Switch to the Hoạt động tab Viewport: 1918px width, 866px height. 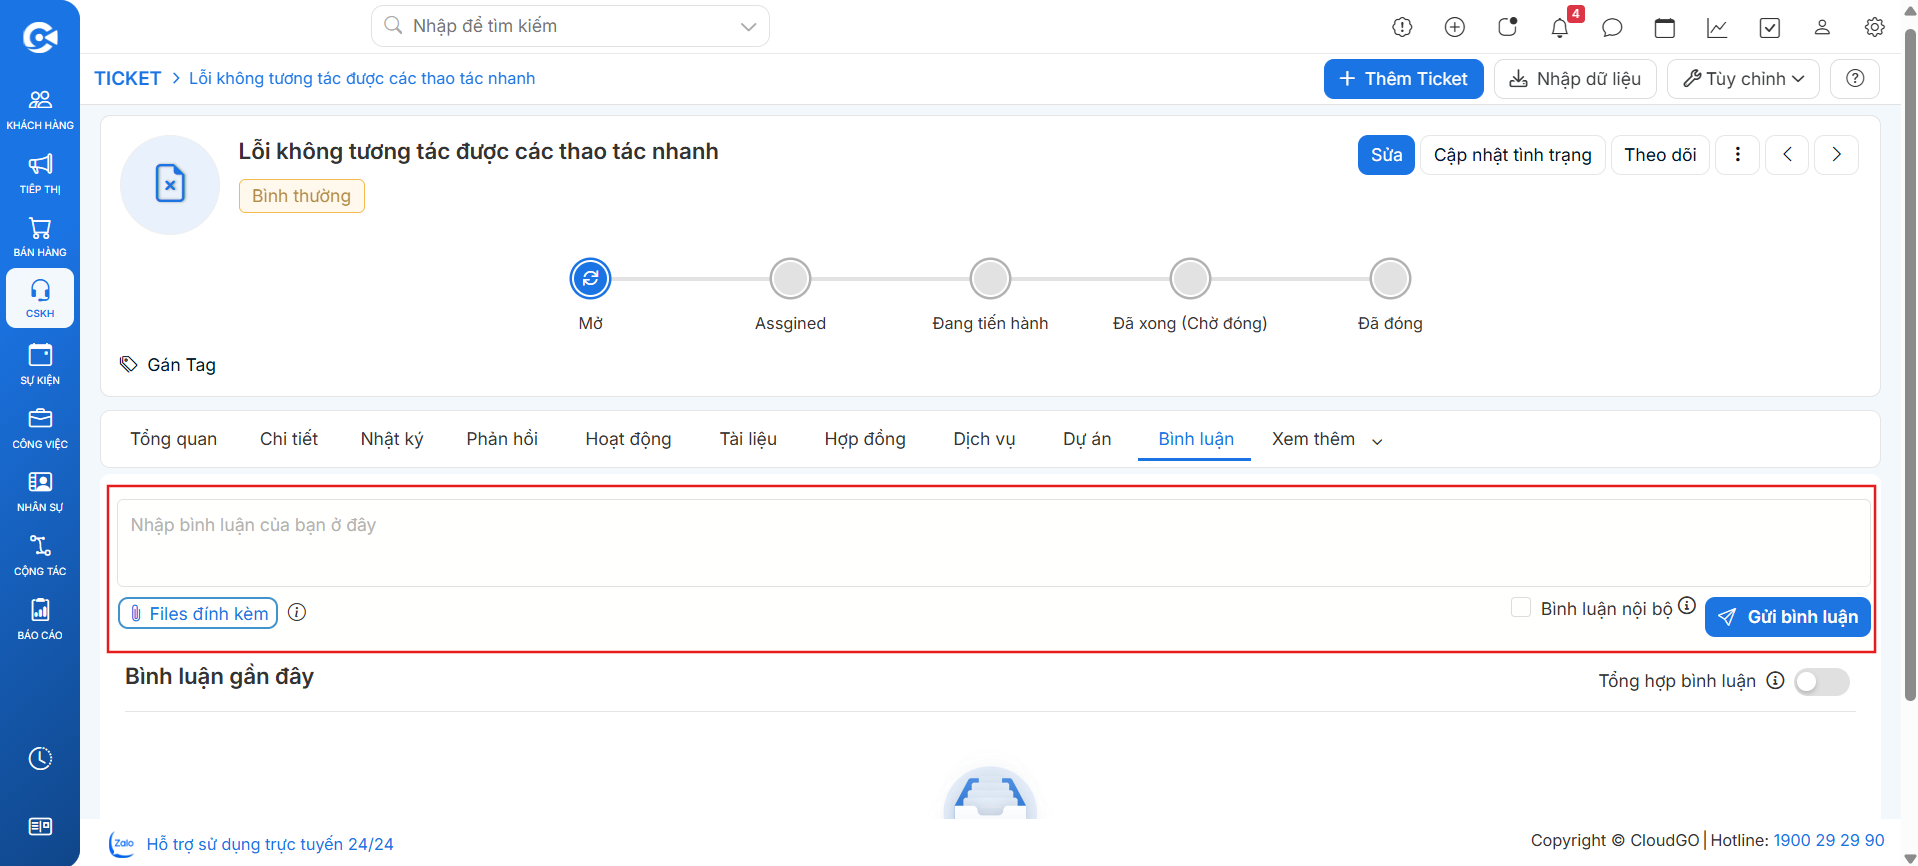(x=628, y=439)
